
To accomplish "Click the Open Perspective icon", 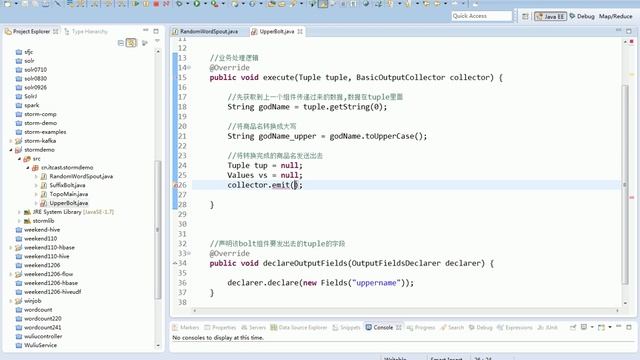I will 525,16.
